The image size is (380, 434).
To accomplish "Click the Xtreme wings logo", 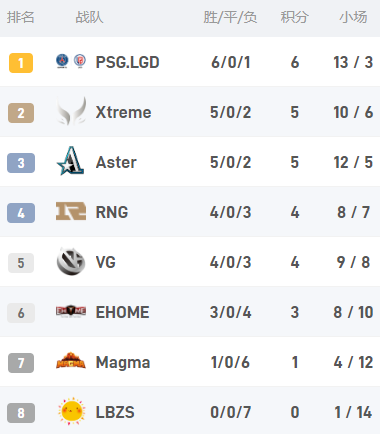I will pos(71,111).
